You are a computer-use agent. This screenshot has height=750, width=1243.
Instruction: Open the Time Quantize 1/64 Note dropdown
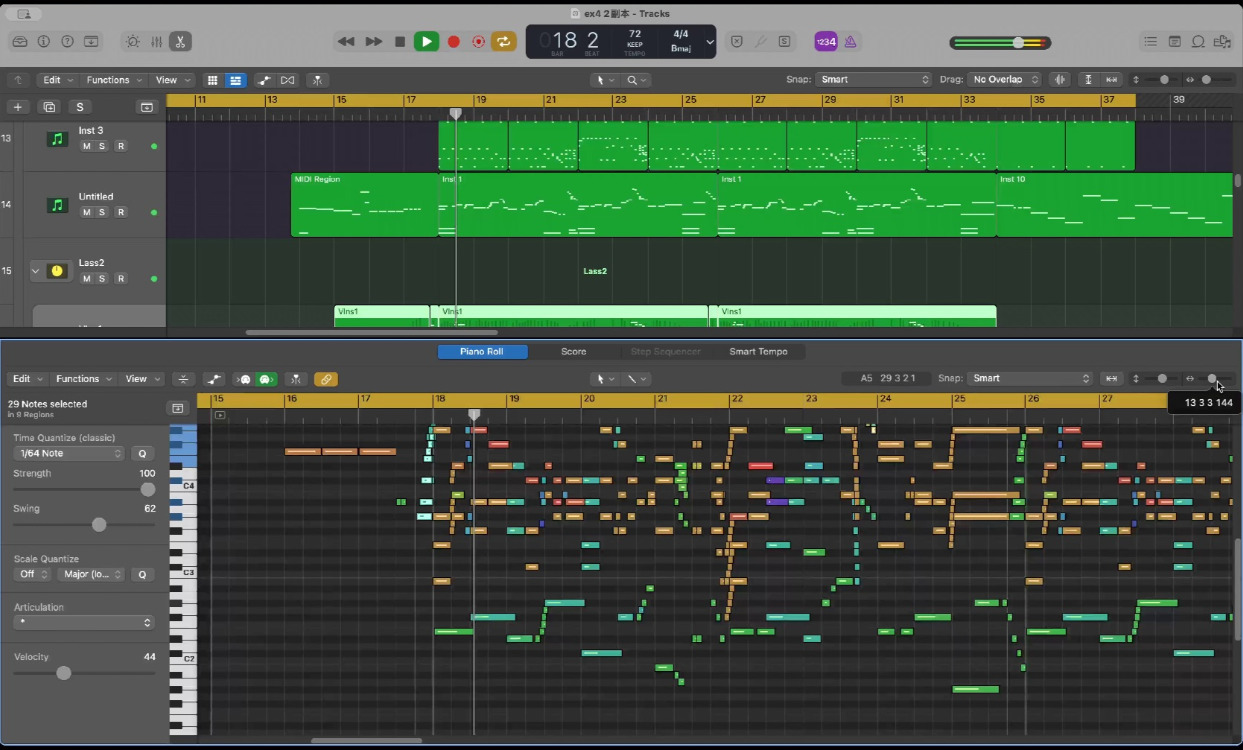(x=70, y=454)
